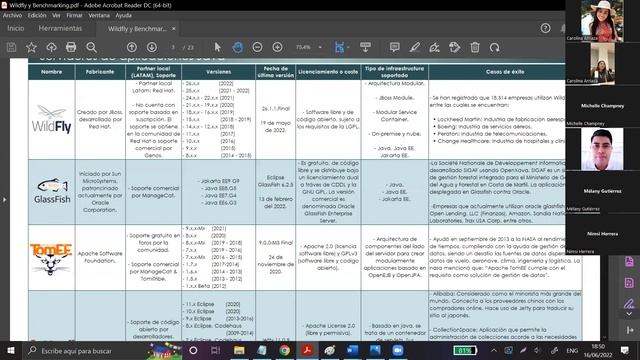640x360 pixels.
Task: Click the trash delete icon
Action: pyautogui.click(x=475, y=47)
